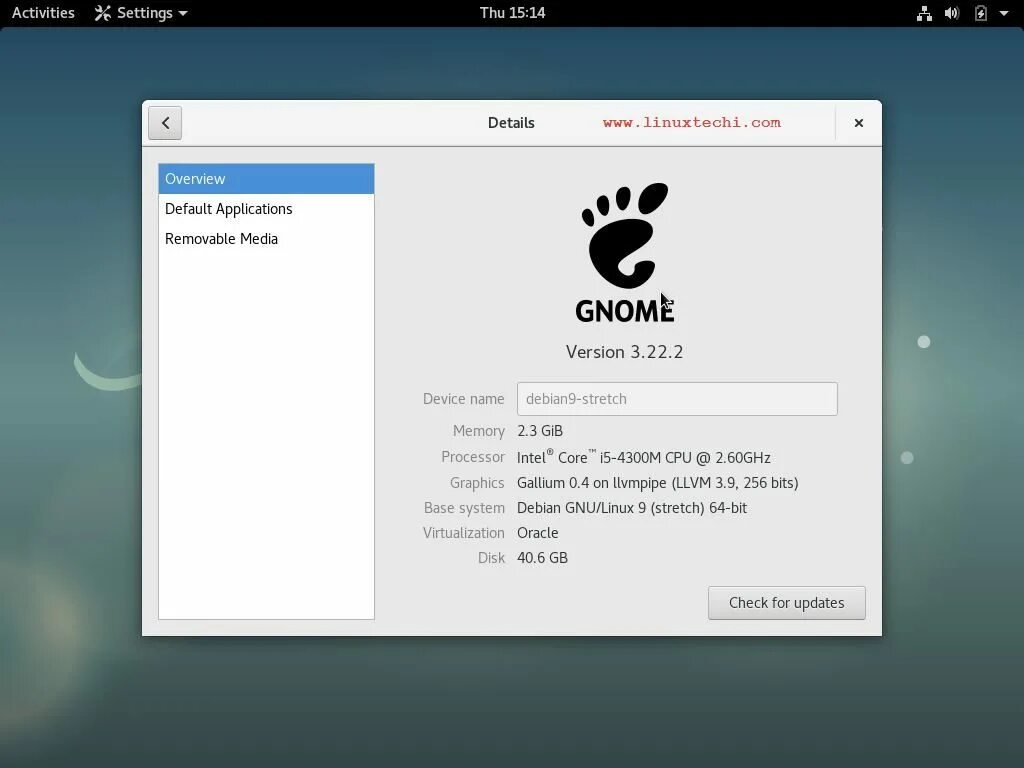Click the Graphics label
This screenshot has height=768, width=1024.
click(477, 483)
